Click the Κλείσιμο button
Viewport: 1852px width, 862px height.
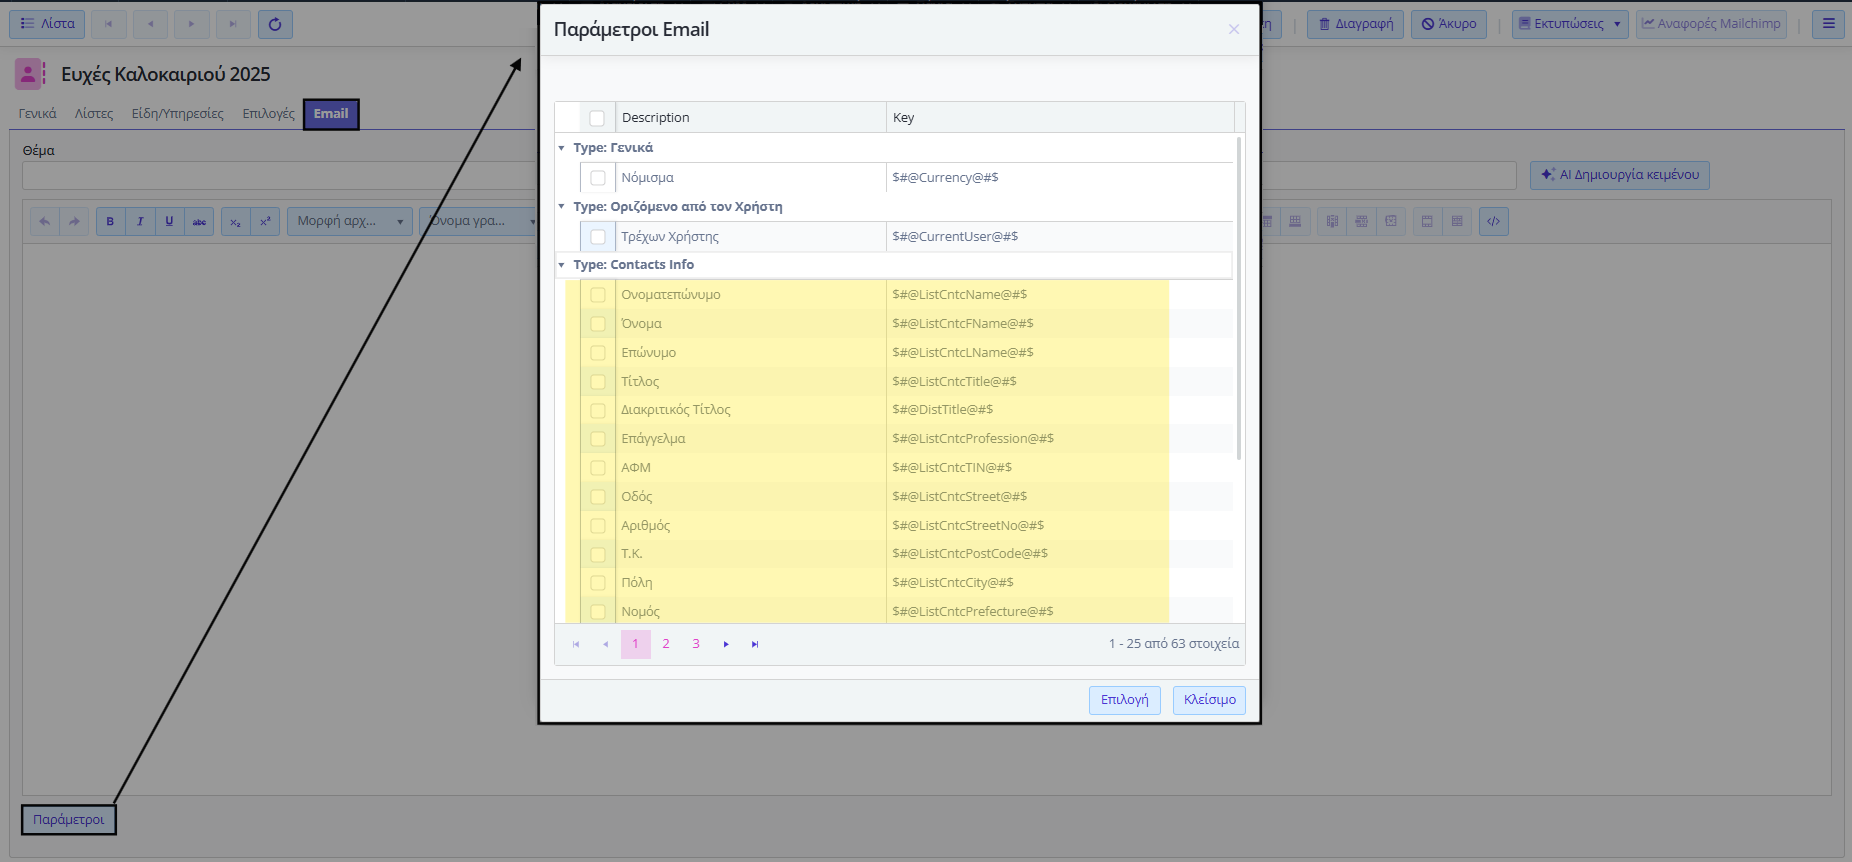(1209, 700)
